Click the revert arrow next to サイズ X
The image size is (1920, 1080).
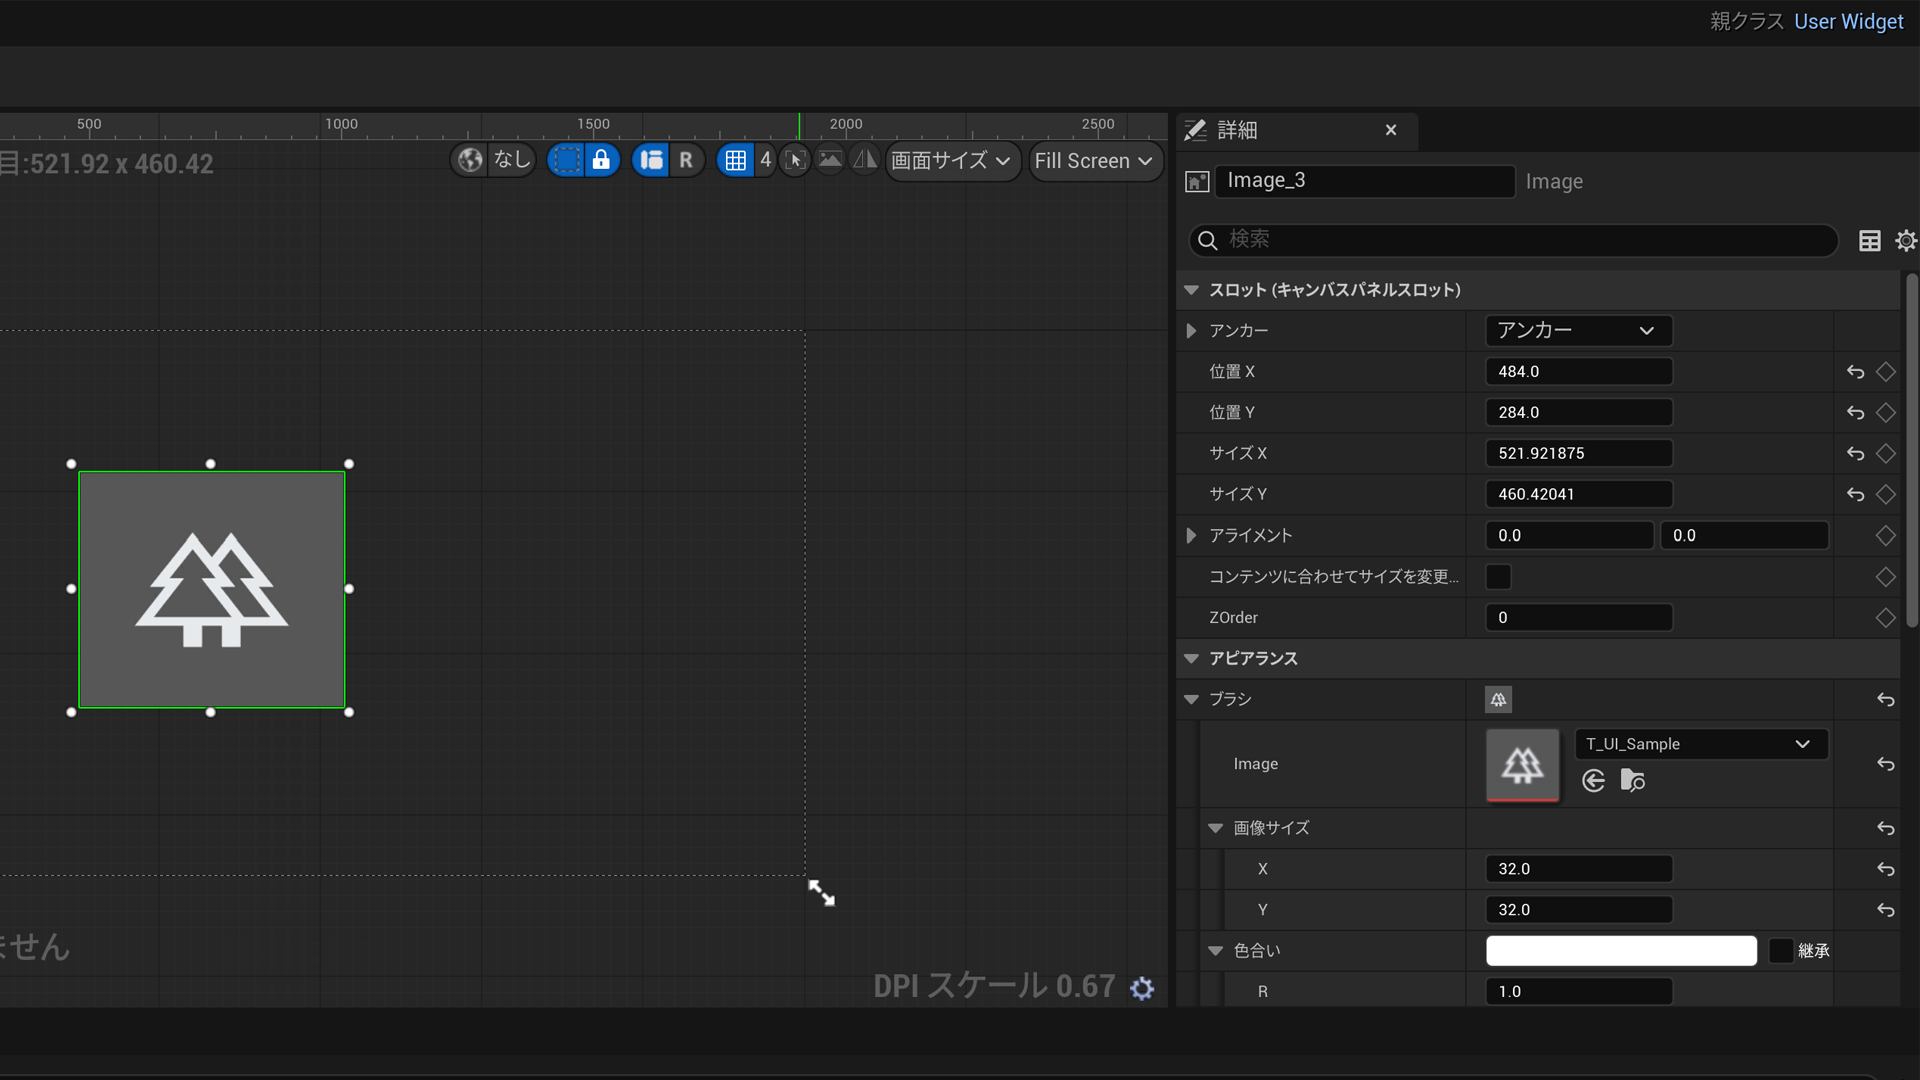click(1855, 453)
